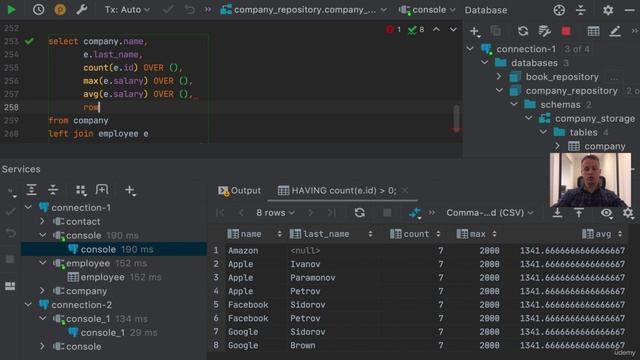Collapse the schemas folder
Image resolution: width=640 pixels, height=360 pixels.
coord(514,104)
